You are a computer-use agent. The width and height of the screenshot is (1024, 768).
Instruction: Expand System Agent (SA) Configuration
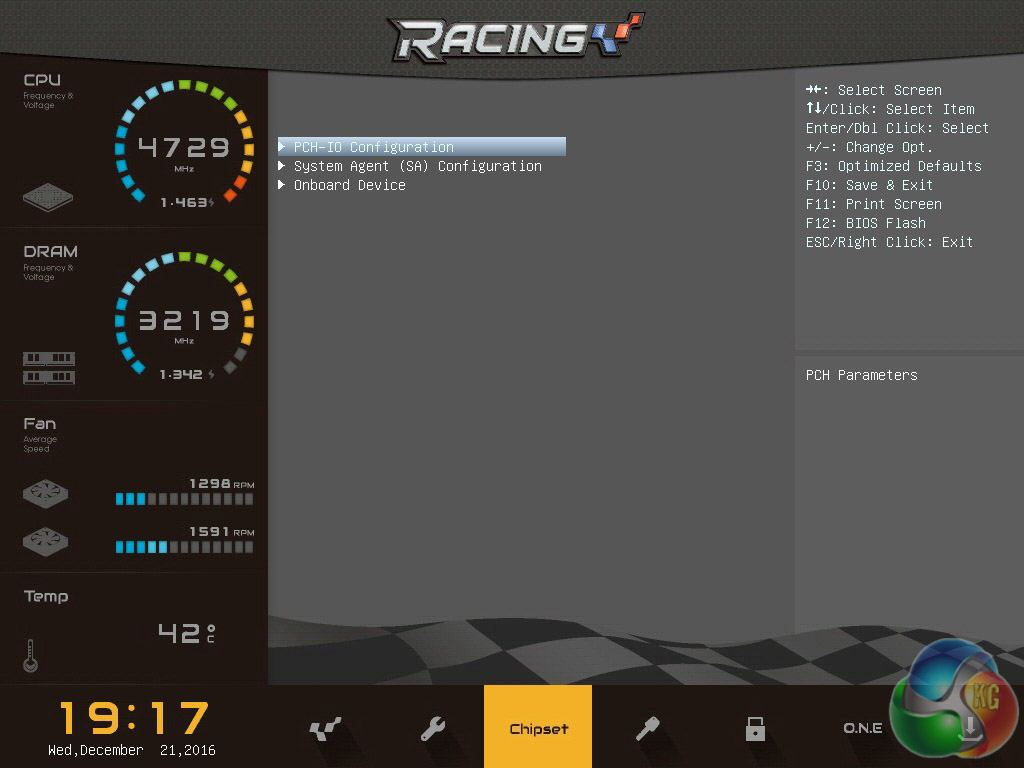(x=416, y=166)
